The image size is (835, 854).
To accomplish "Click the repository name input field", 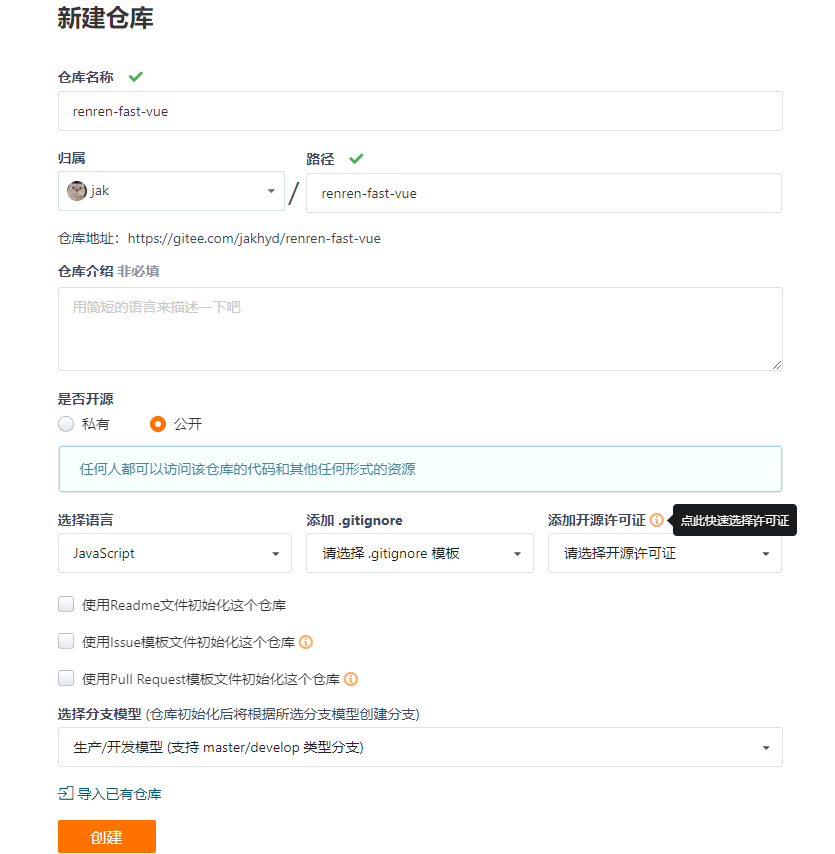I will tap(420, 111).
